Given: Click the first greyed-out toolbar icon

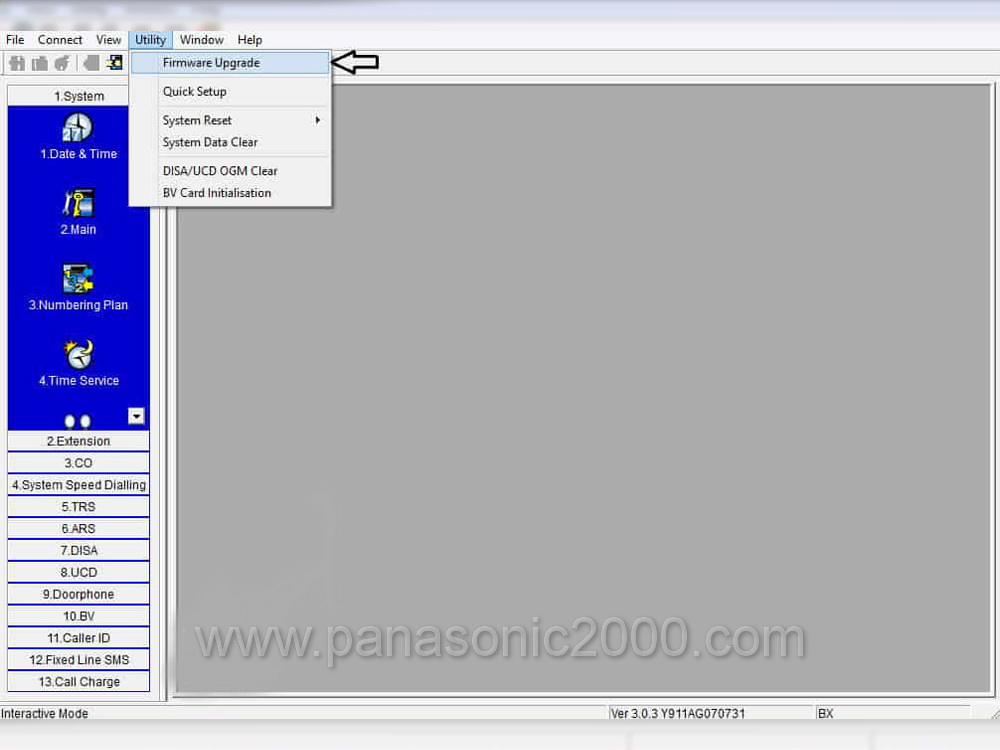Looking at the screenshot, I should coord(17,63).
